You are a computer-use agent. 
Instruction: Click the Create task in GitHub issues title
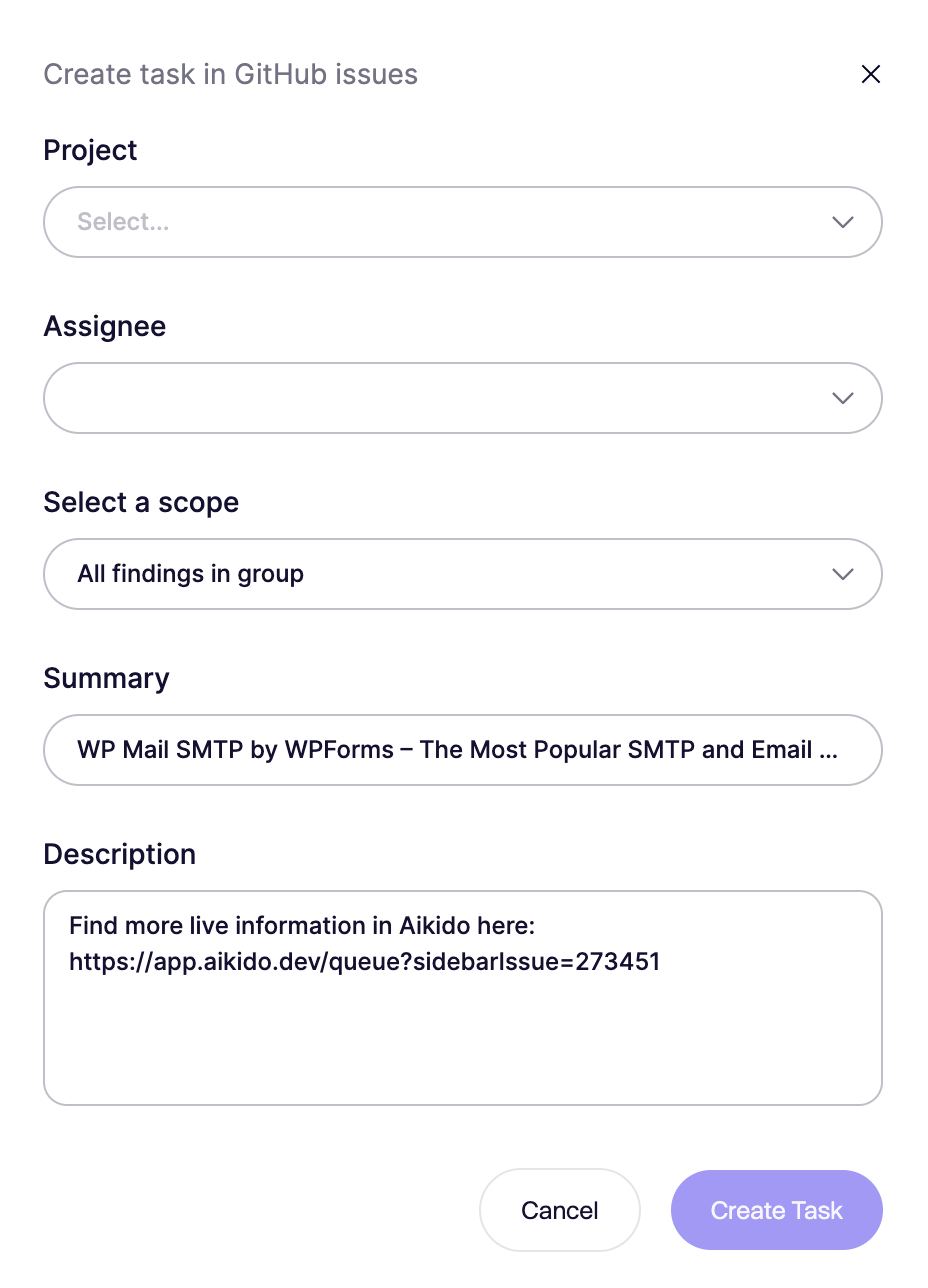[231, 74]
